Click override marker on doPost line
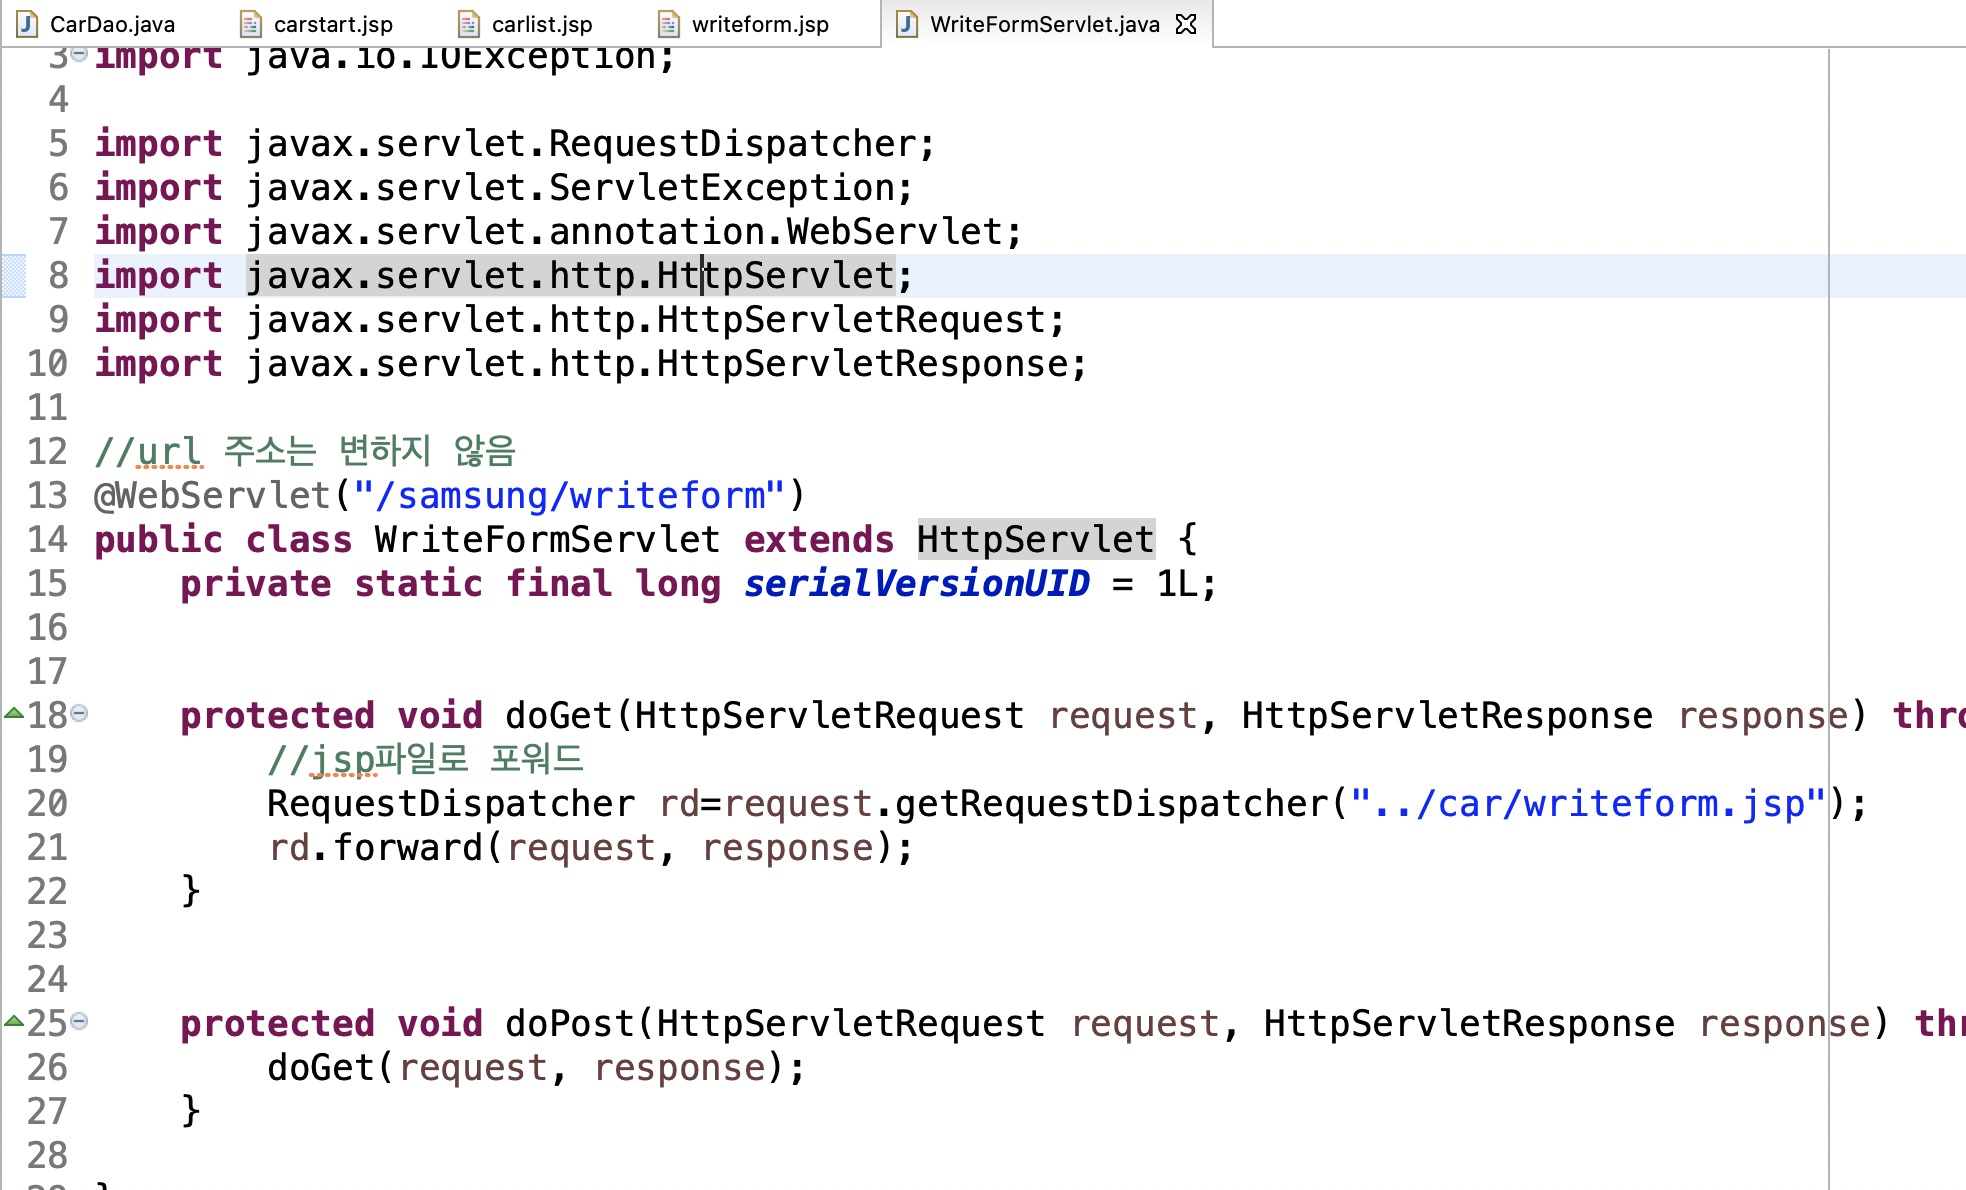 (14, 1021)
